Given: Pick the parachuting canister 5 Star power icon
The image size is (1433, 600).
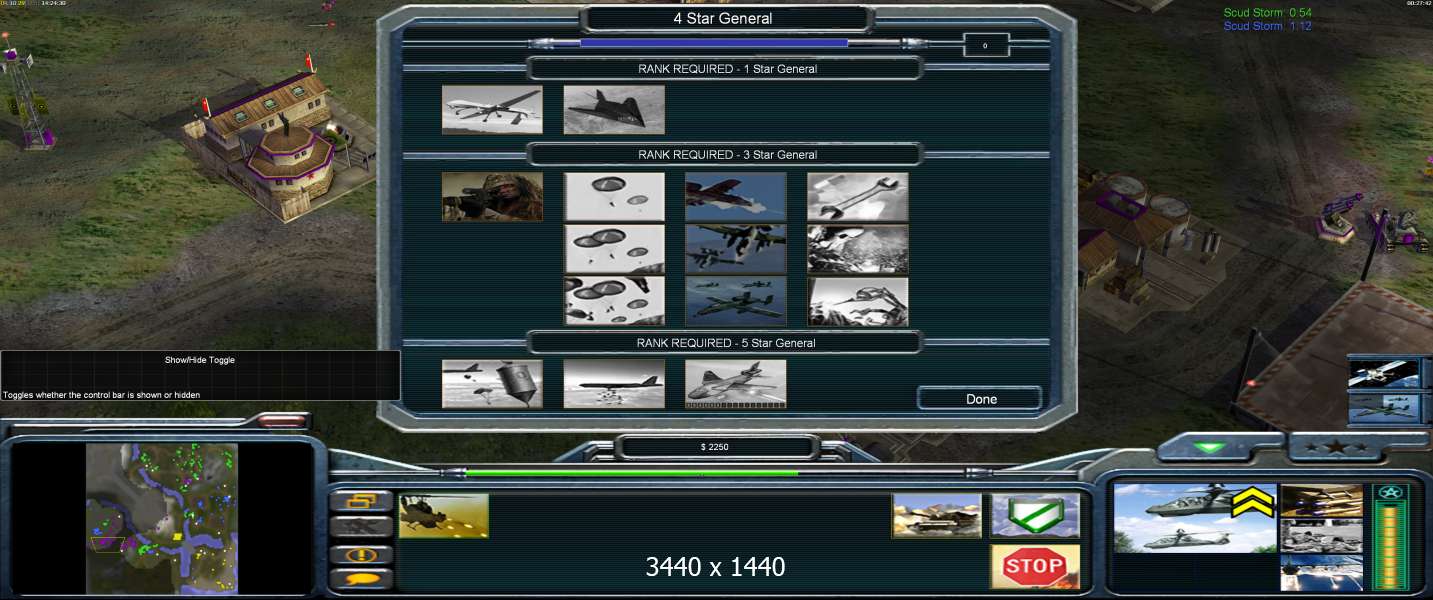Looking at the screenshot, I should click(x=492, y=384).
